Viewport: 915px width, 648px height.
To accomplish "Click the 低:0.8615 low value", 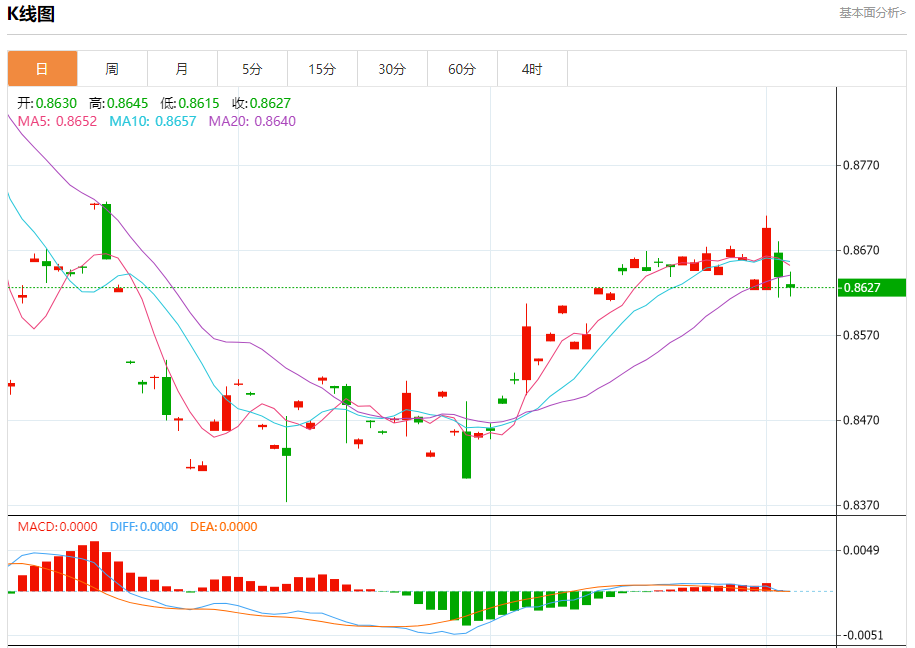I will 190,103.
